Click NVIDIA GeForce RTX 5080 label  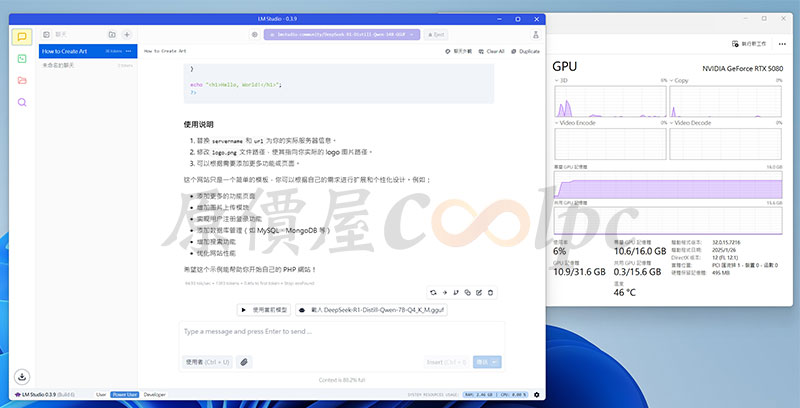click(x=742, y=68)
